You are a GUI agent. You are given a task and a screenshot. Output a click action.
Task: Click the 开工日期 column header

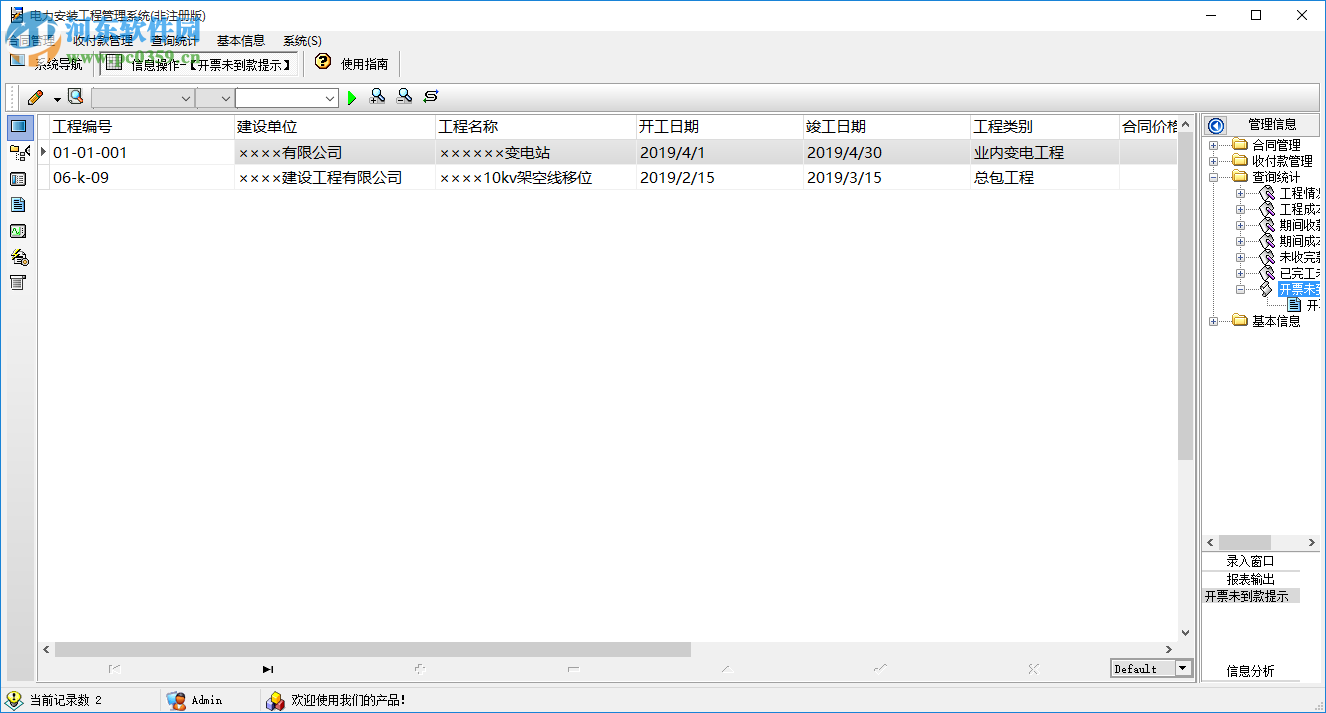point(720,127)
